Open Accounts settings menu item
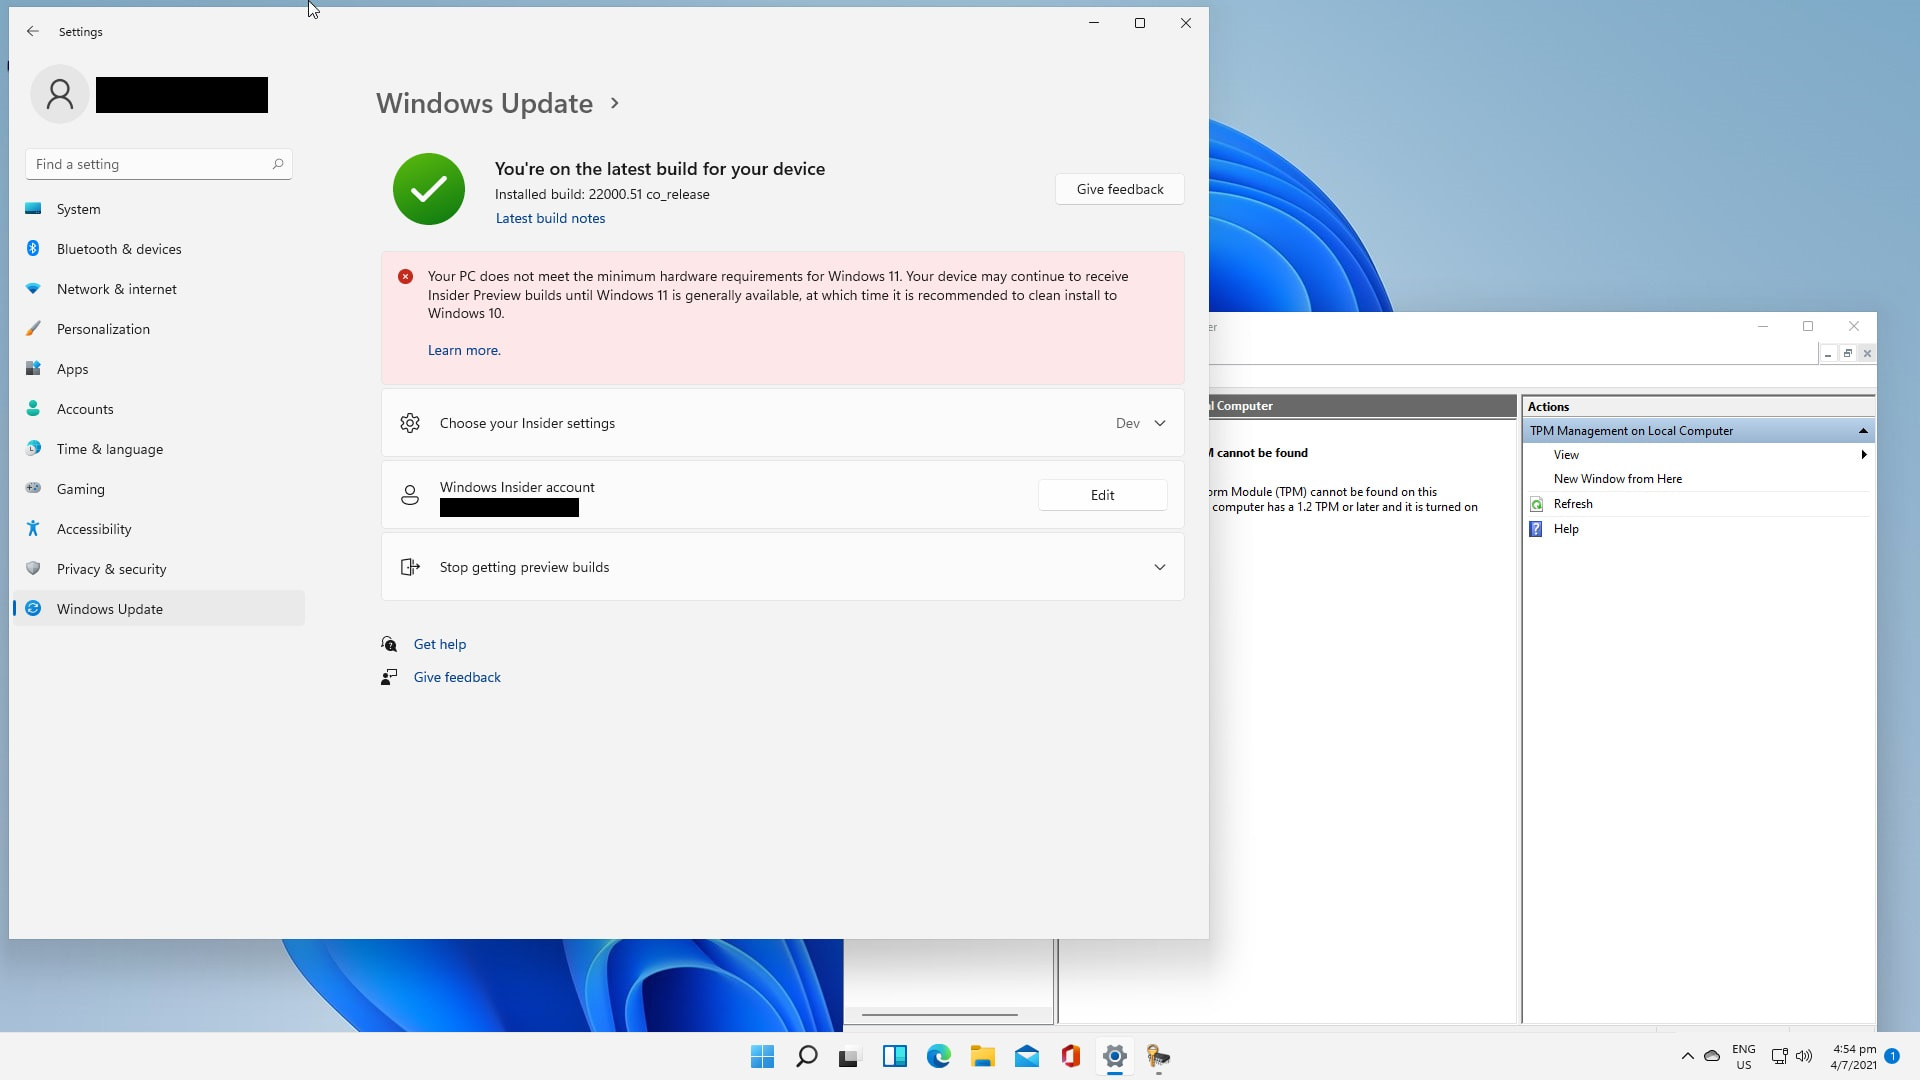 [84, 407]
